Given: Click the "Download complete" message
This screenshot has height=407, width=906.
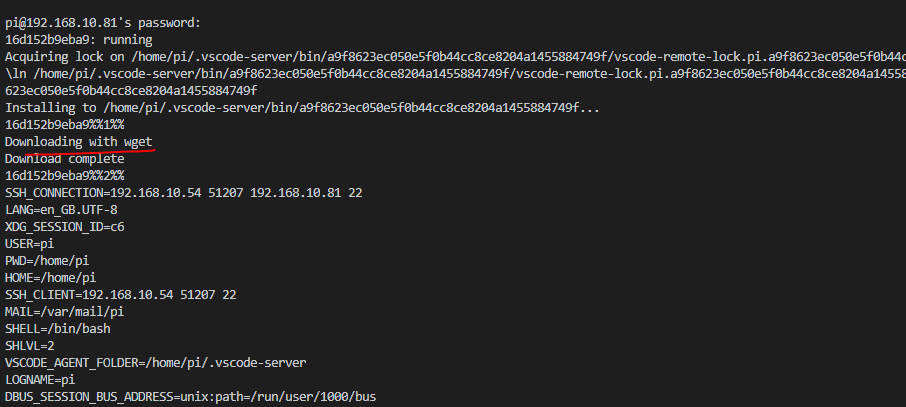Looking at the screenshot, I should tap(65, 158).
